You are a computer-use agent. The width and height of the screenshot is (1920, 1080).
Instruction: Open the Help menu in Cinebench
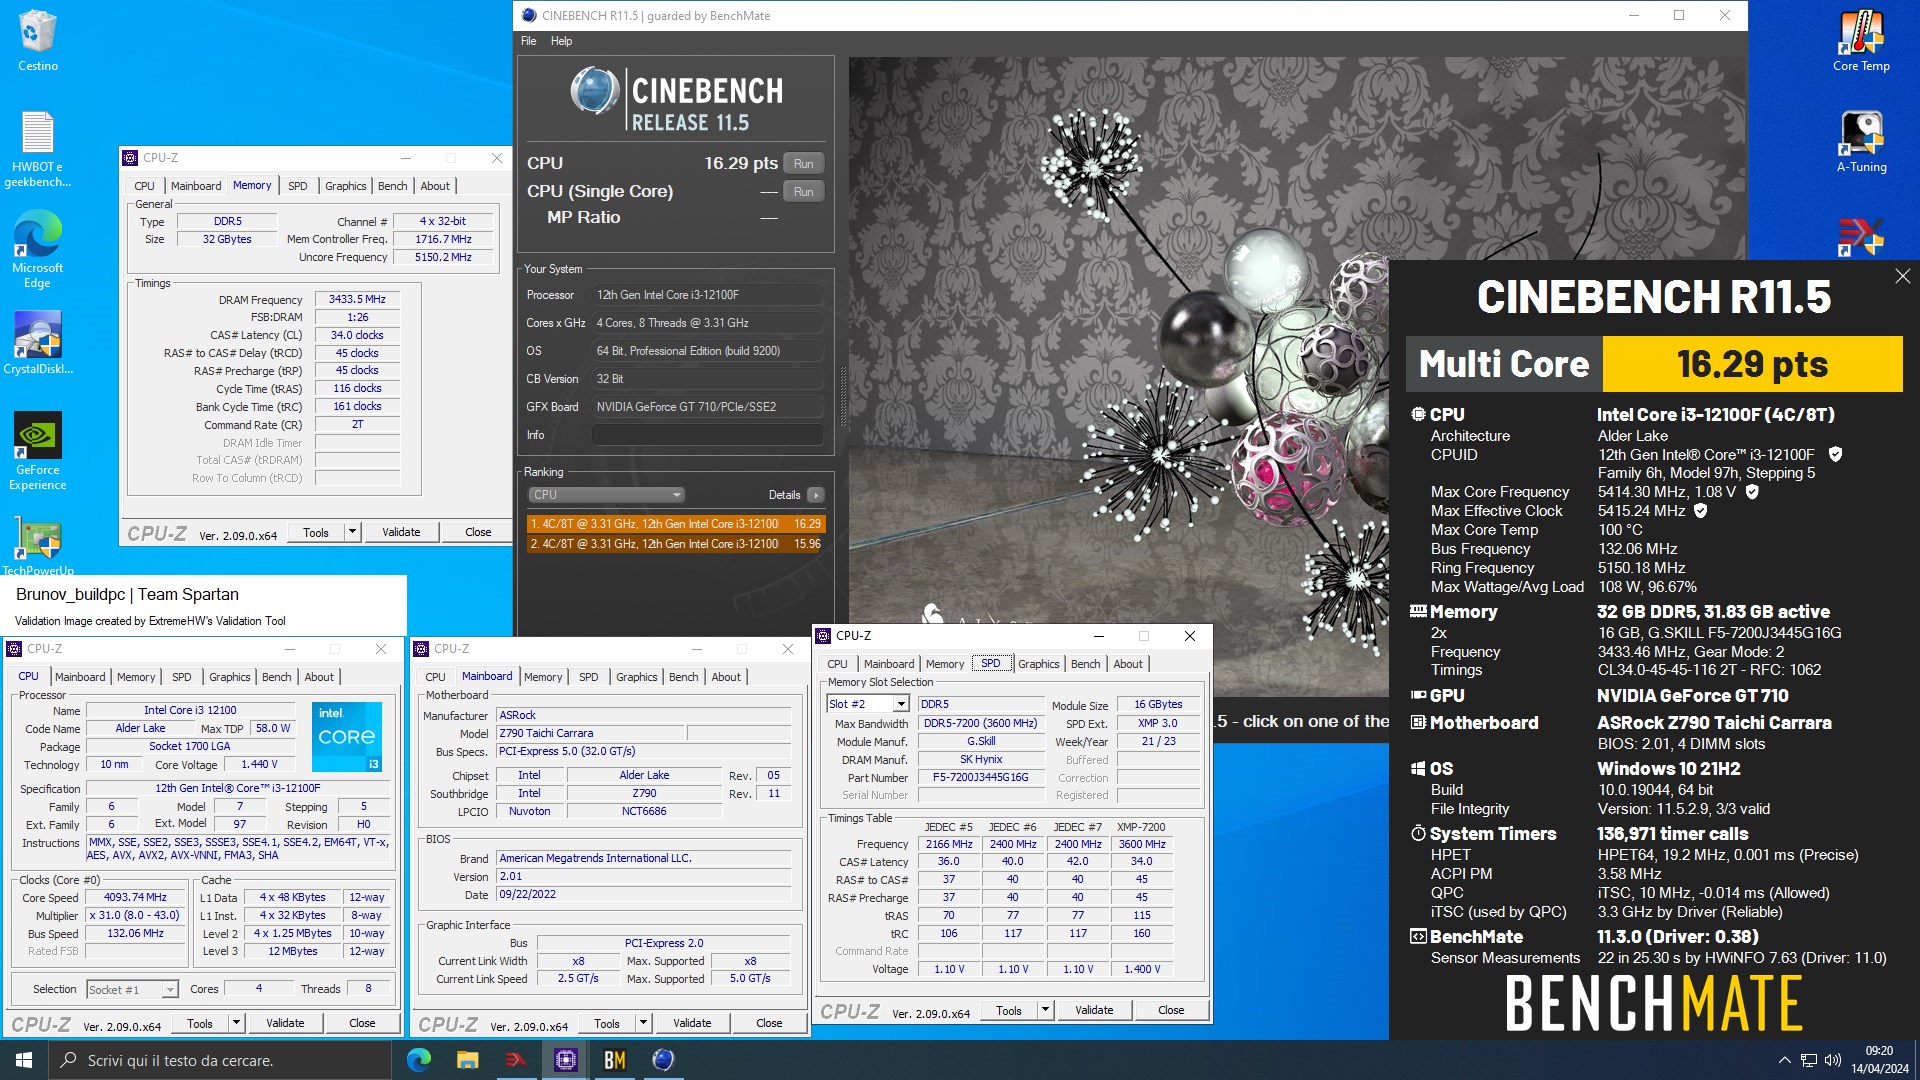(x=561, y=41)
